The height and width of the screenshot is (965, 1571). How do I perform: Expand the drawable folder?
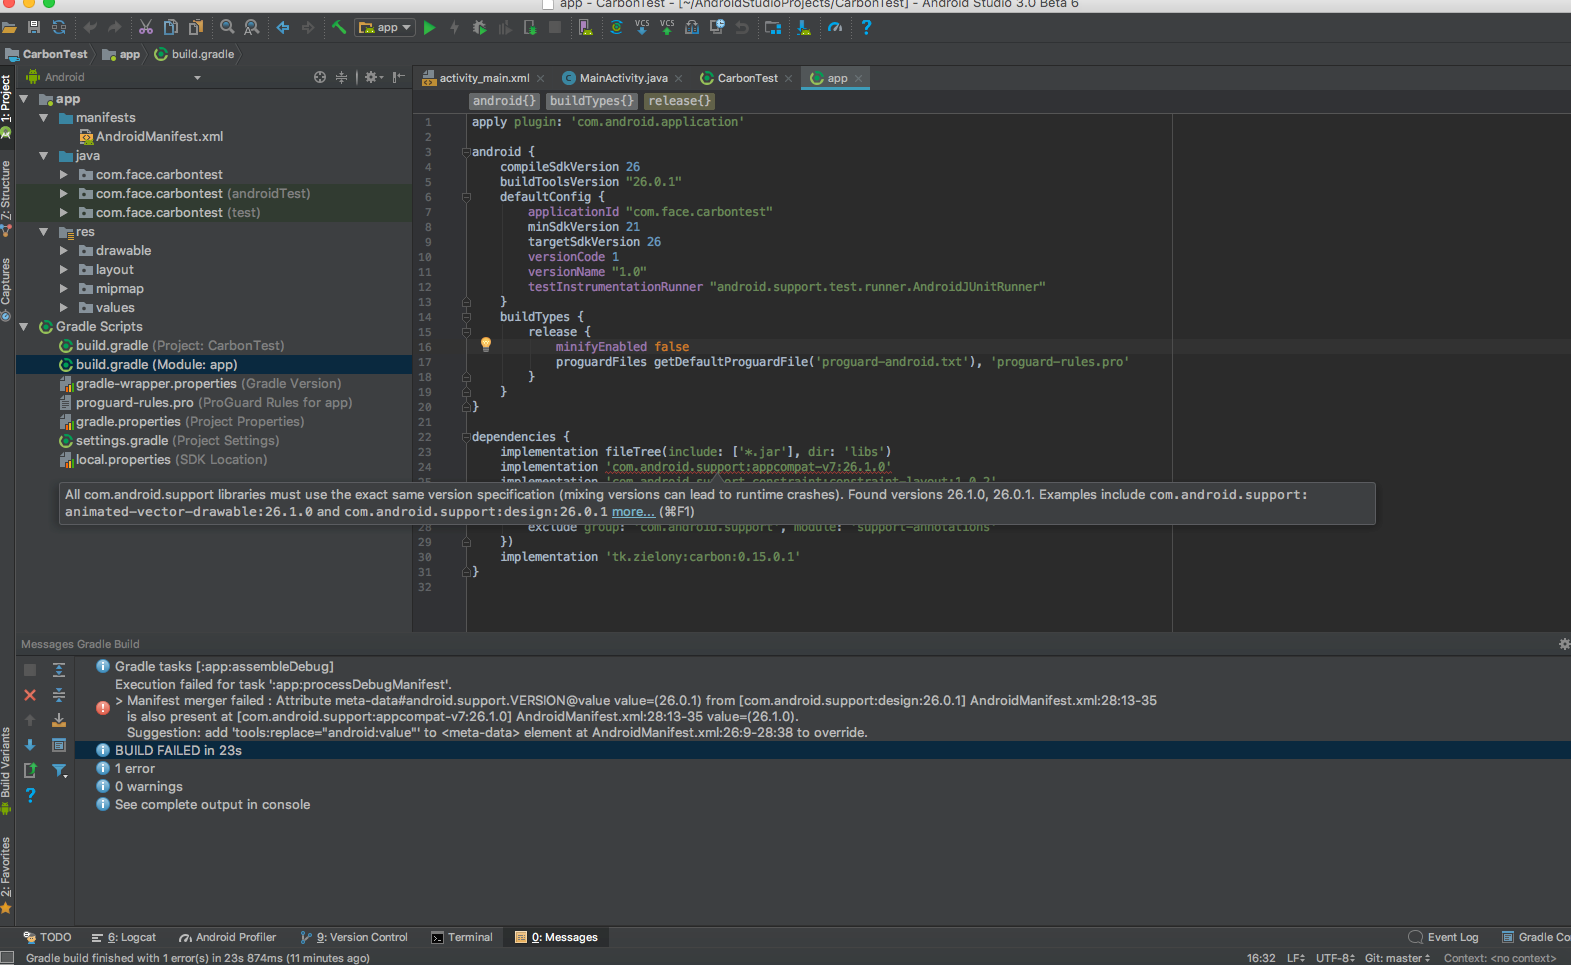pos(64,251)
